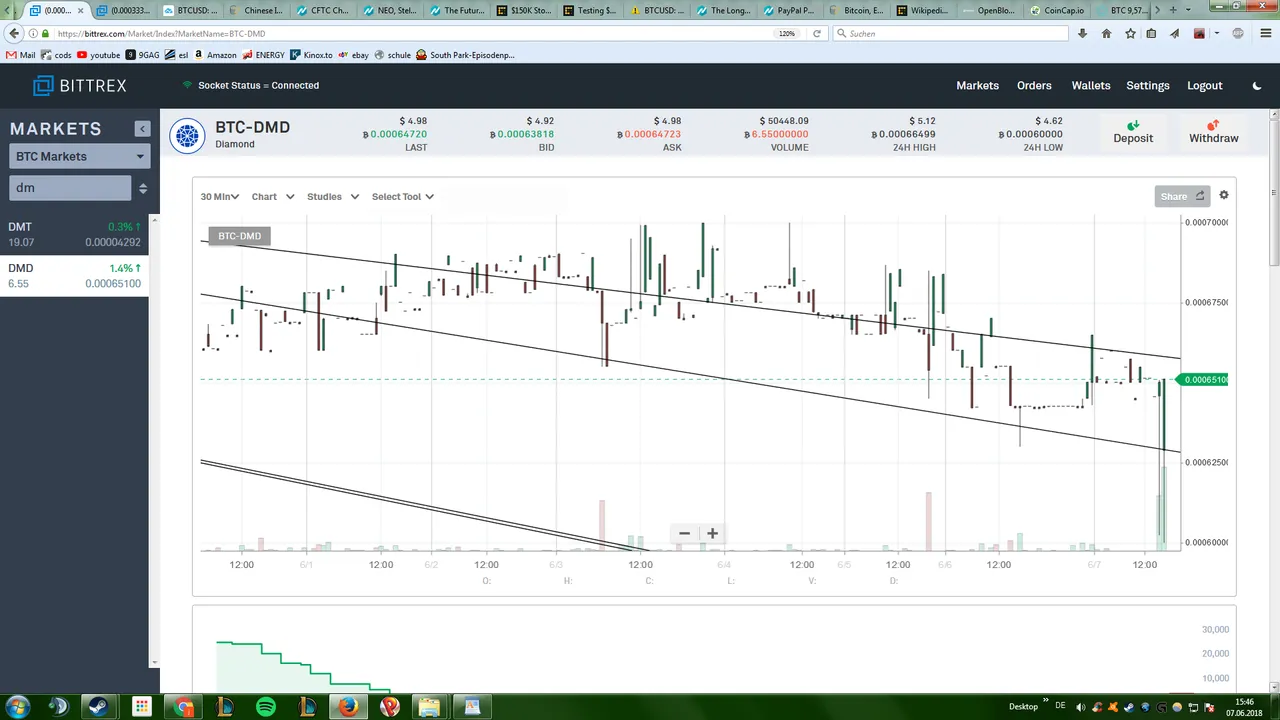Select the DMT market row

pos(74,235)
